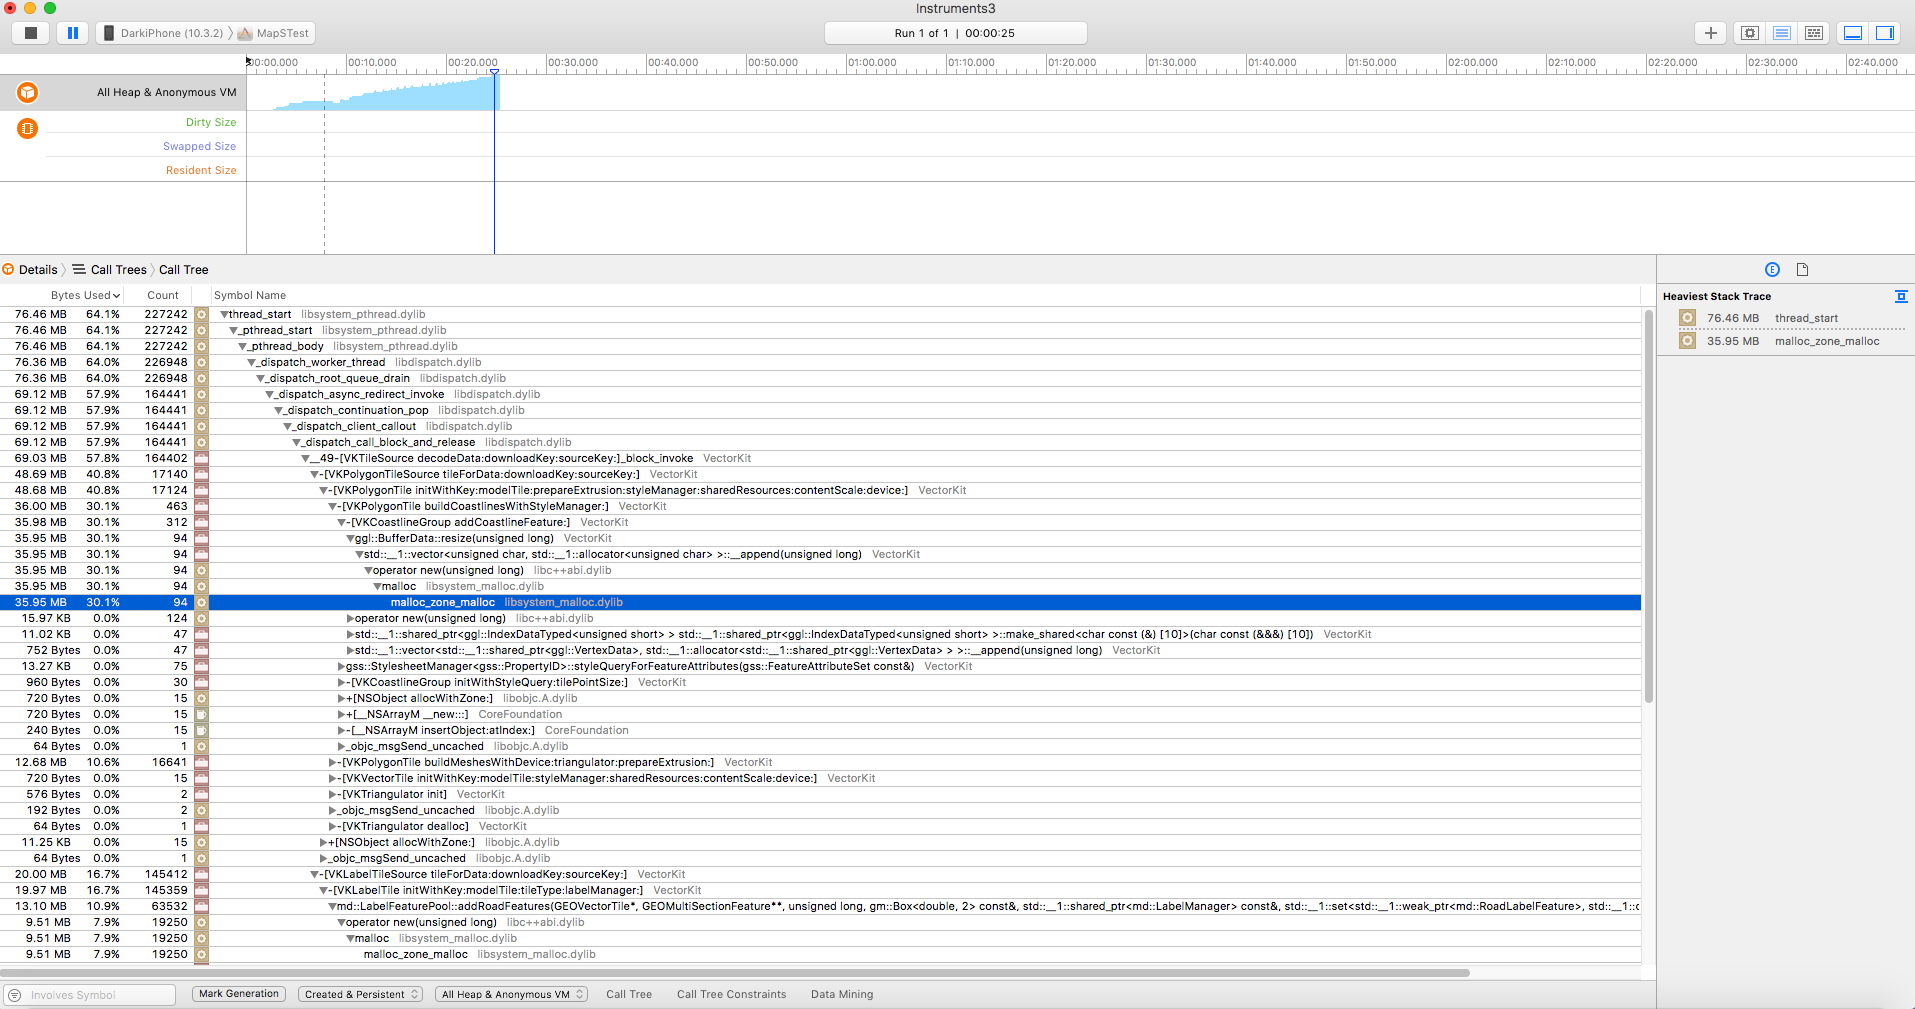The height and width of the screenshot is (1009, 1915).
Task: Expand VKPolygonTile buildMeshesWithDevice row
Action: 333,762
